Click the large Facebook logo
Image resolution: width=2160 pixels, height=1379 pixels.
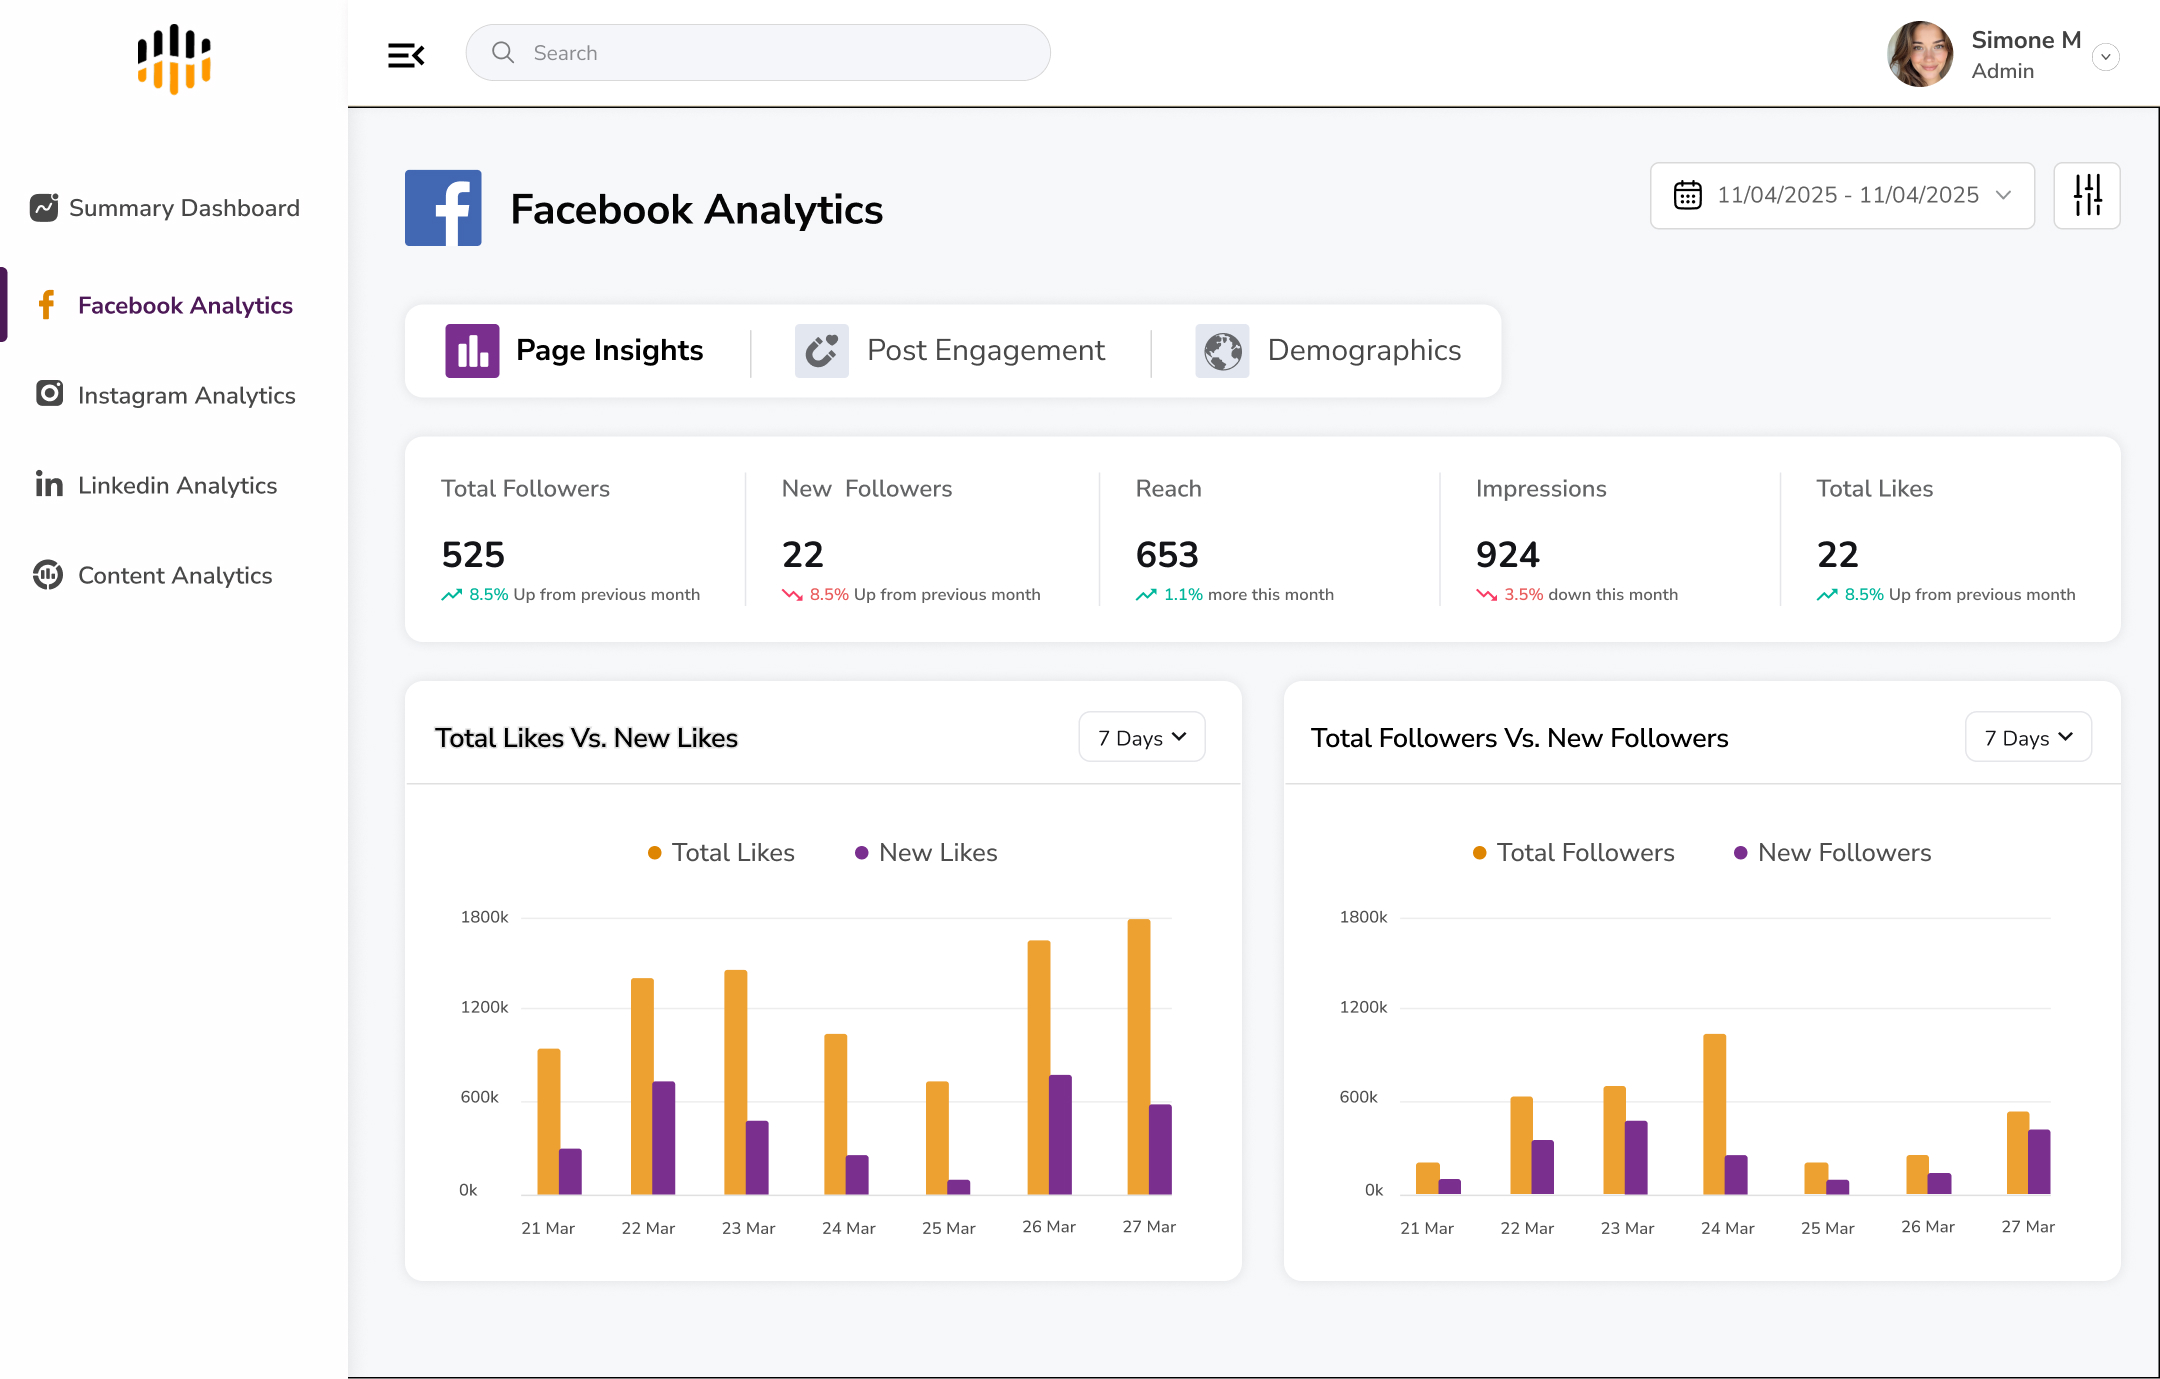click(443, 208)
